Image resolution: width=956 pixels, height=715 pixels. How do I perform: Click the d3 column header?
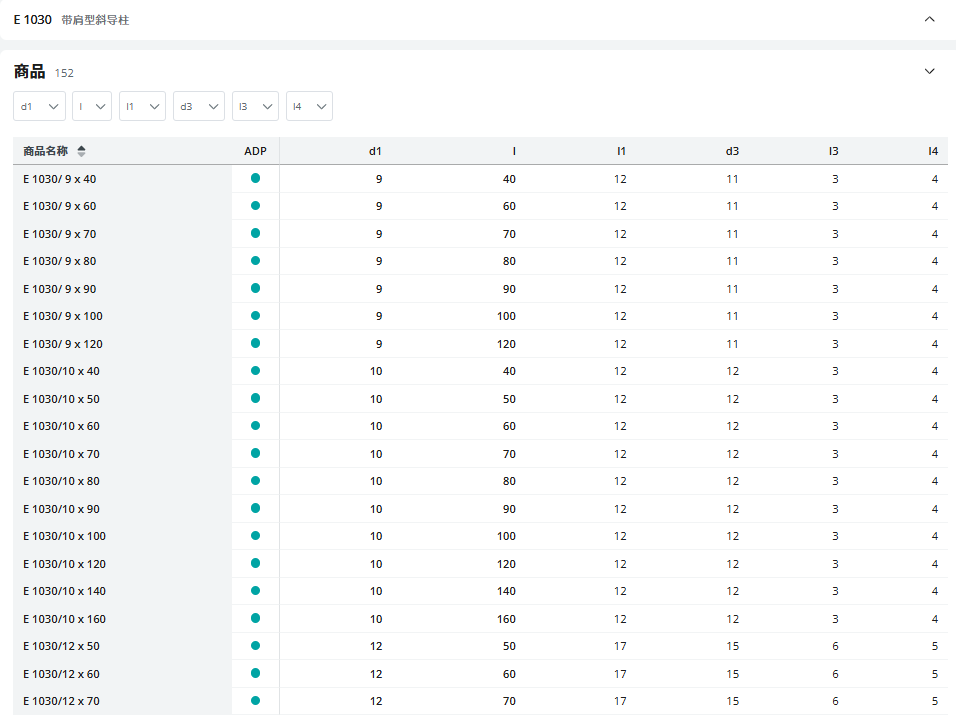click(x=732, y=151)
